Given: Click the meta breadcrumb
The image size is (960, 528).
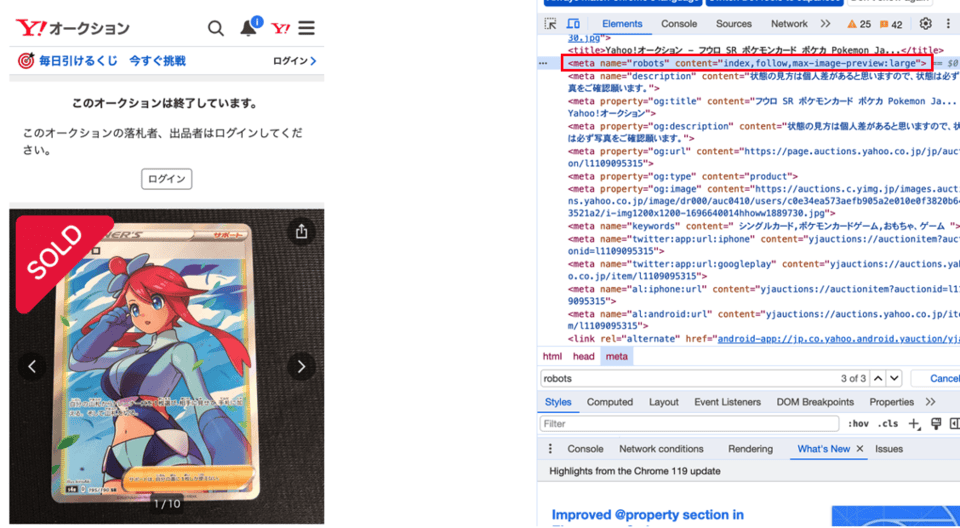Looking at the screenshot, I should (x=617, y=356).
